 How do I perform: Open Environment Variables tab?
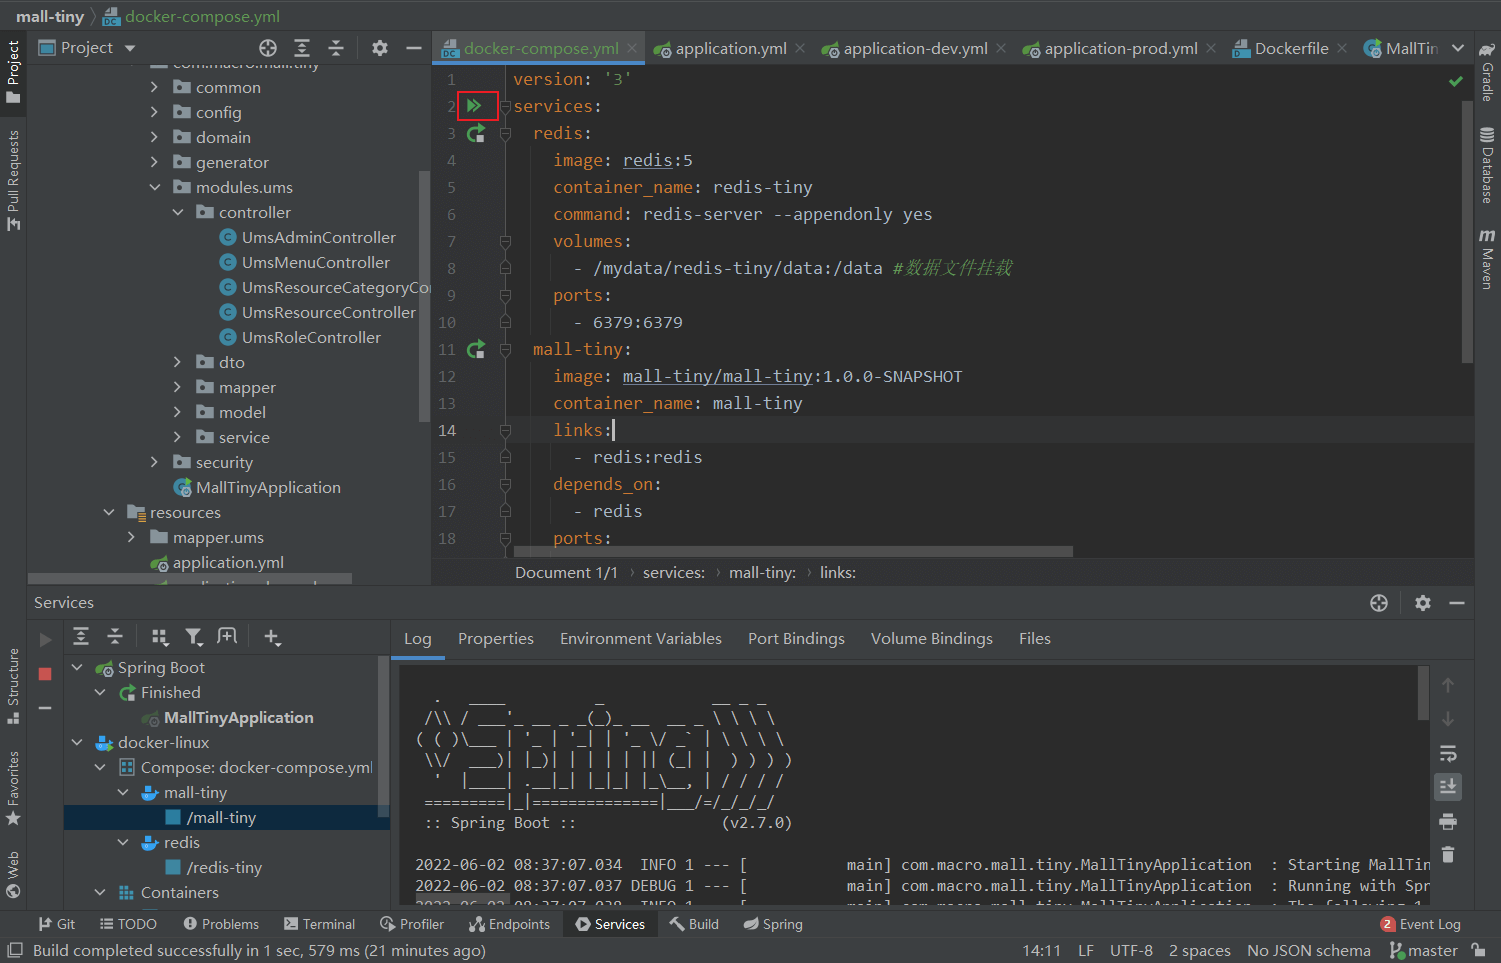[641, 638]
